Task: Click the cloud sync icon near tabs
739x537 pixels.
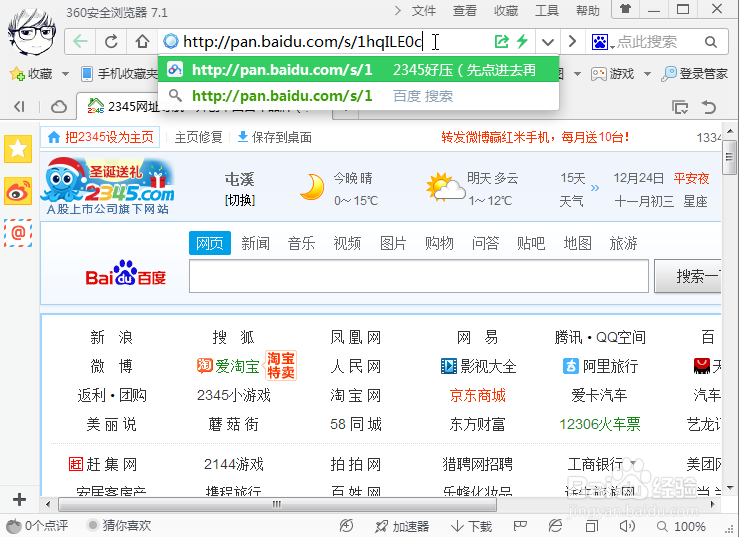Action: pyautogui.click(x=58, y=107)
